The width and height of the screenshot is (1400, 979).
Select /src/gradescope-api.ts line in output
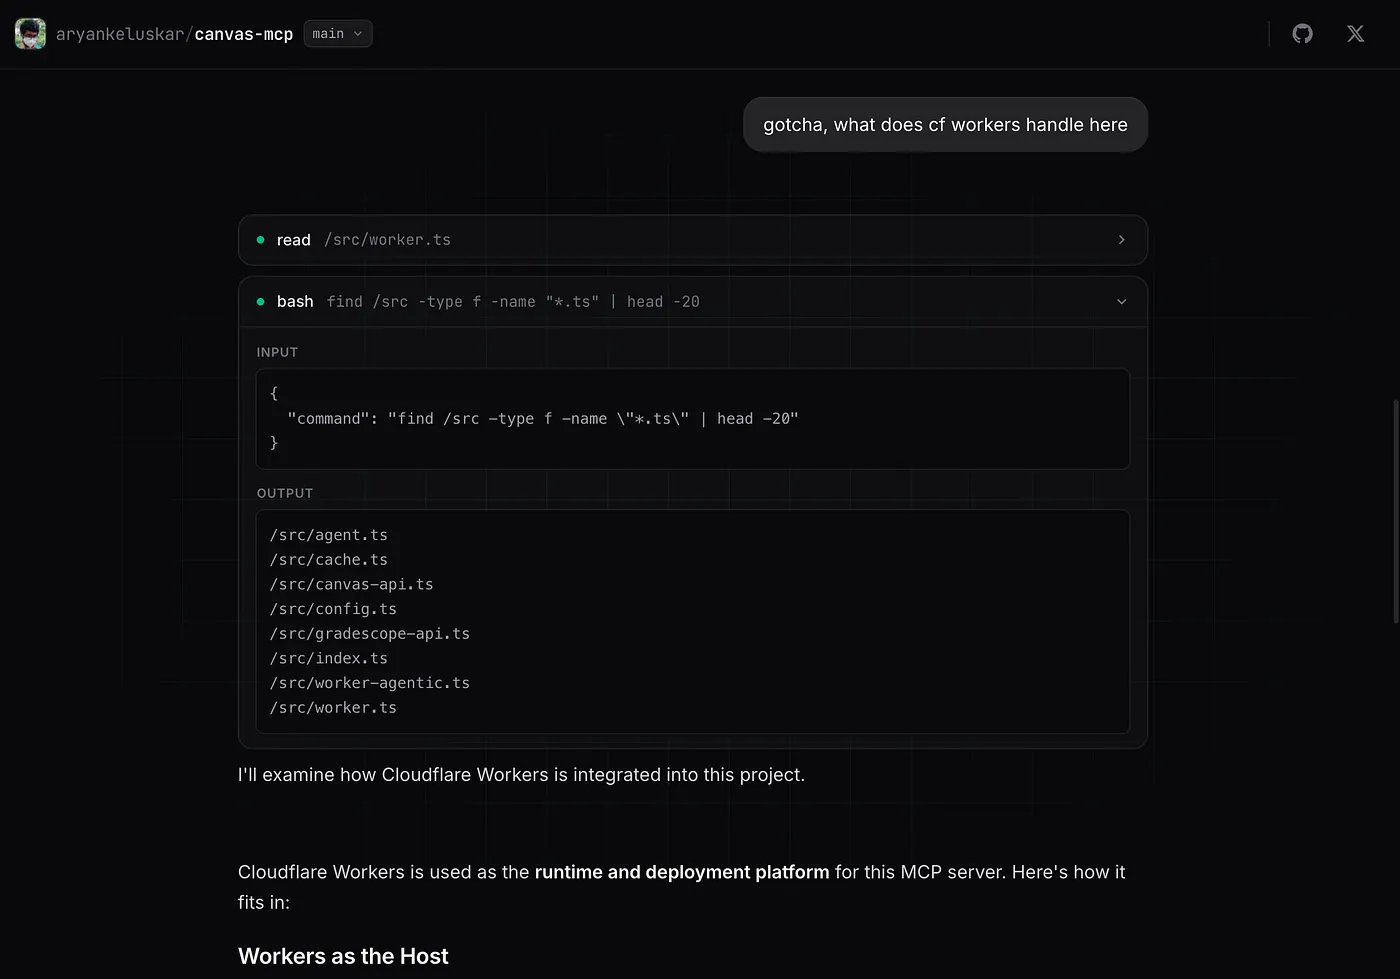pyautogui.click(x=369, y=634)
